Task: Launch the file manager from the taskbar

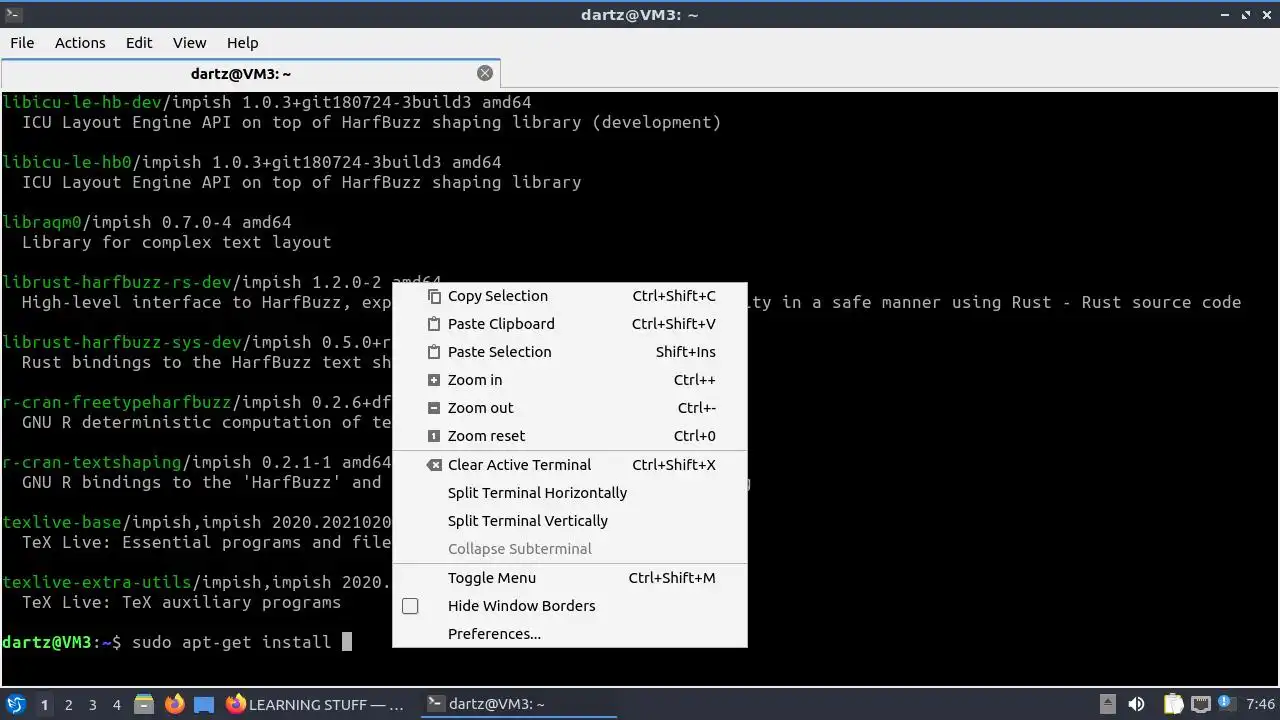Action: [144, 704]
